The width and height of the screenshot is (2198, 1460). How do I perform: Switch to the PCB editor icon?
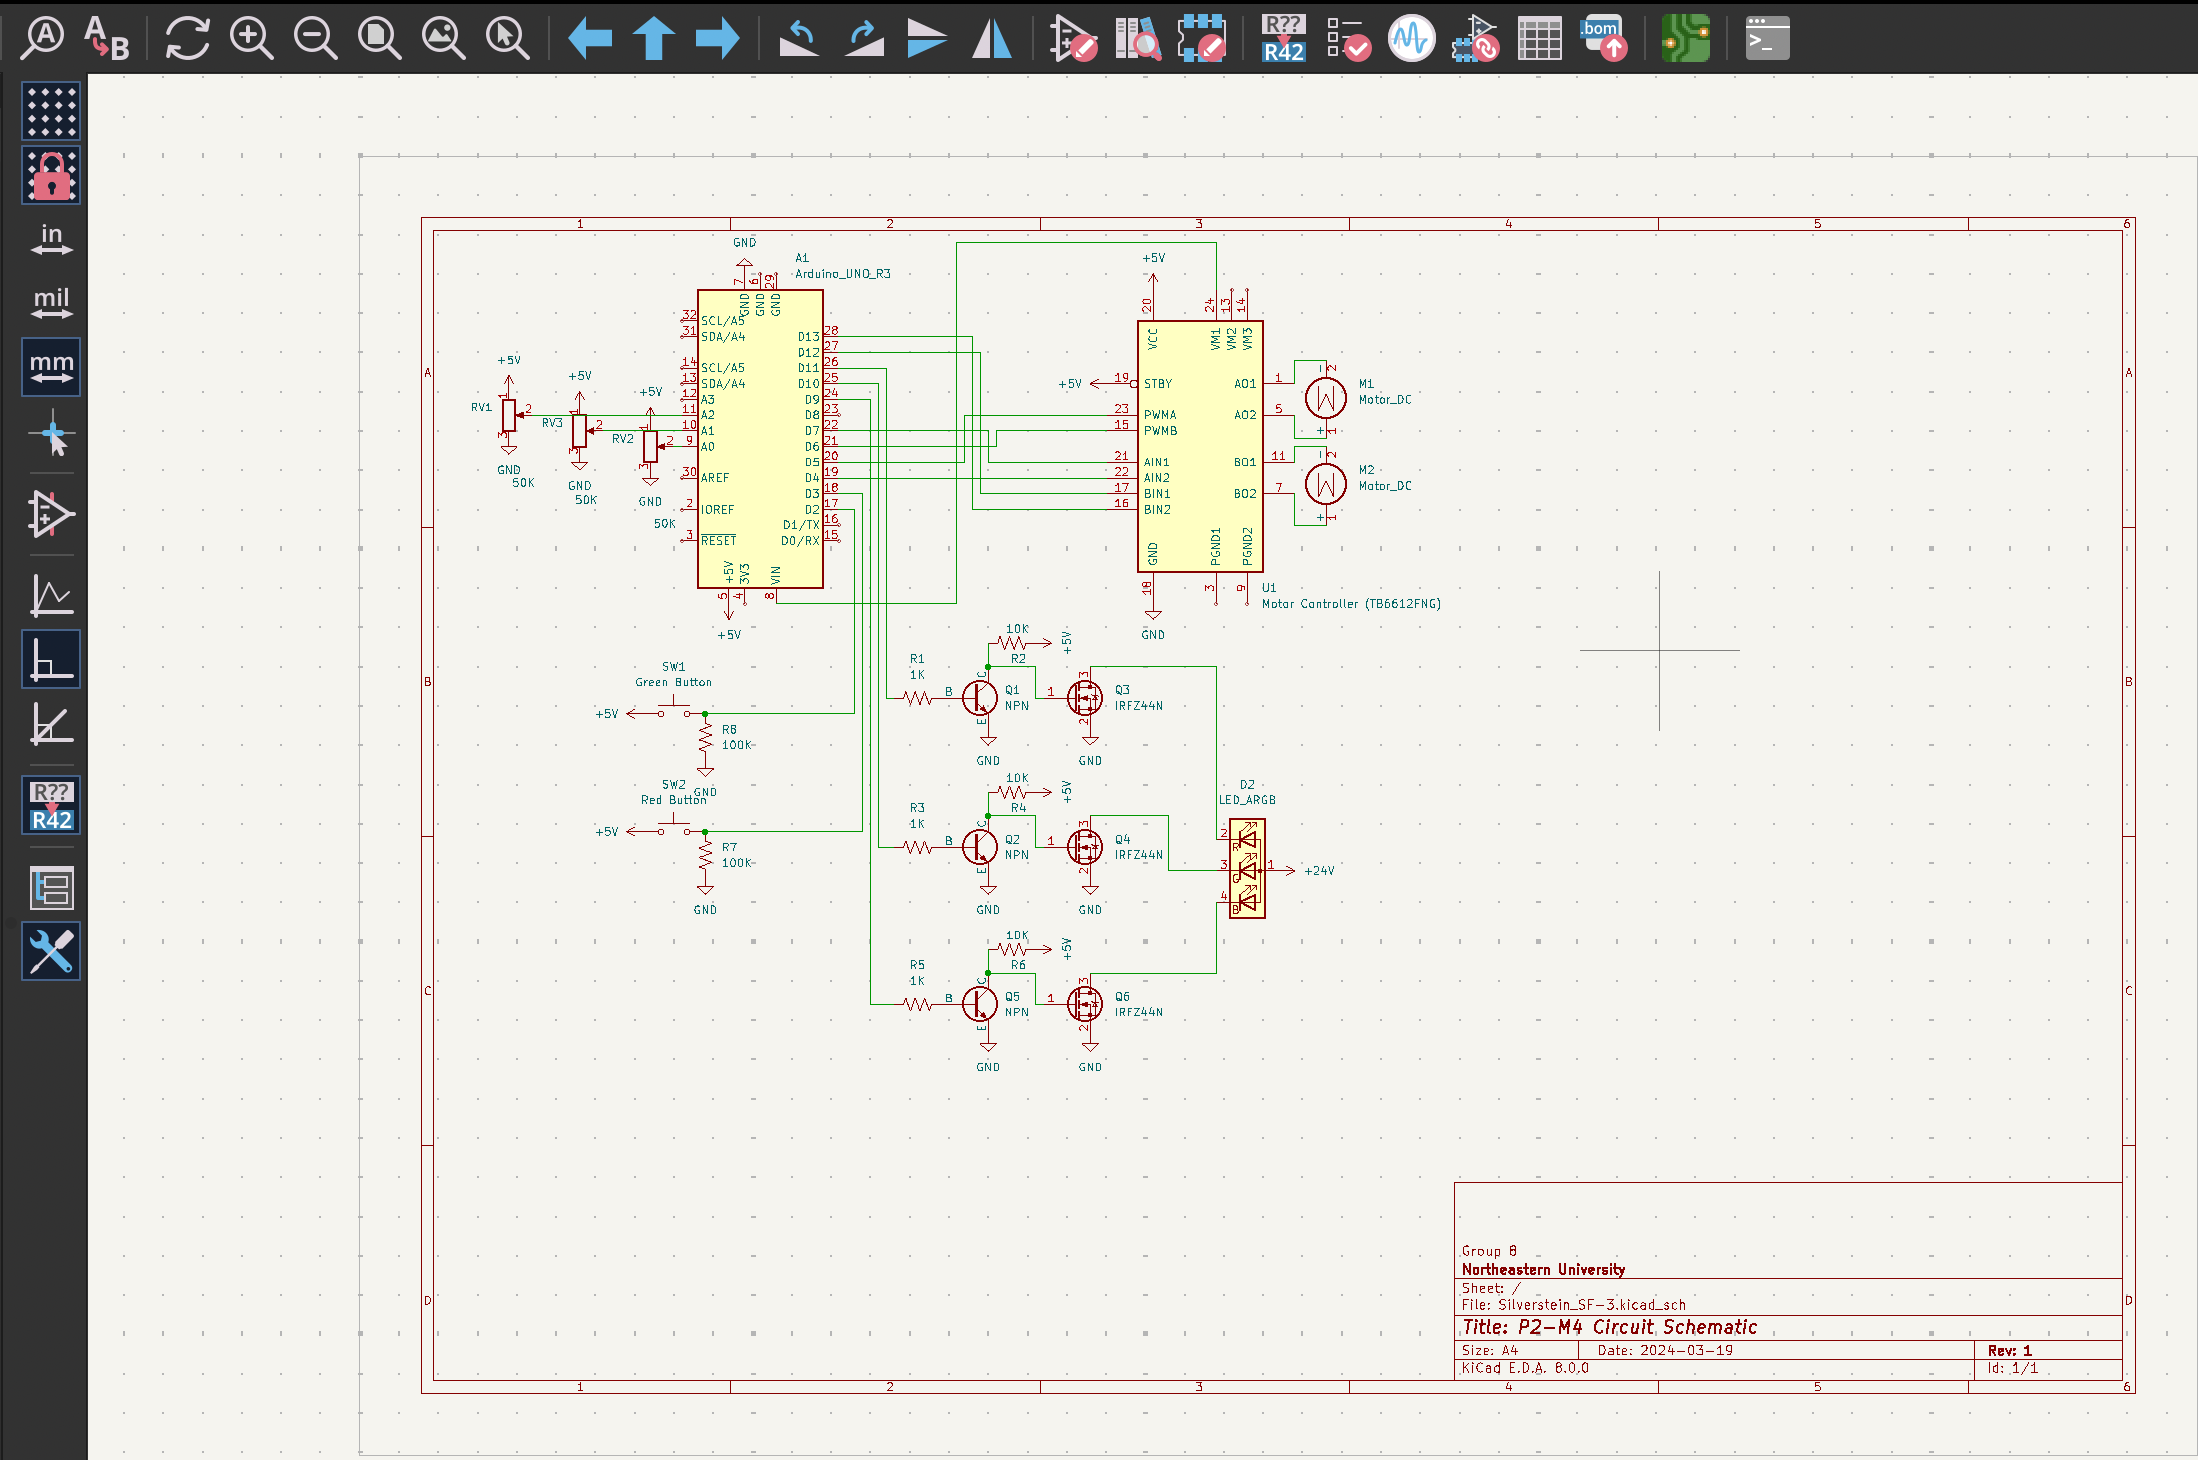[x=1686, y=38]
